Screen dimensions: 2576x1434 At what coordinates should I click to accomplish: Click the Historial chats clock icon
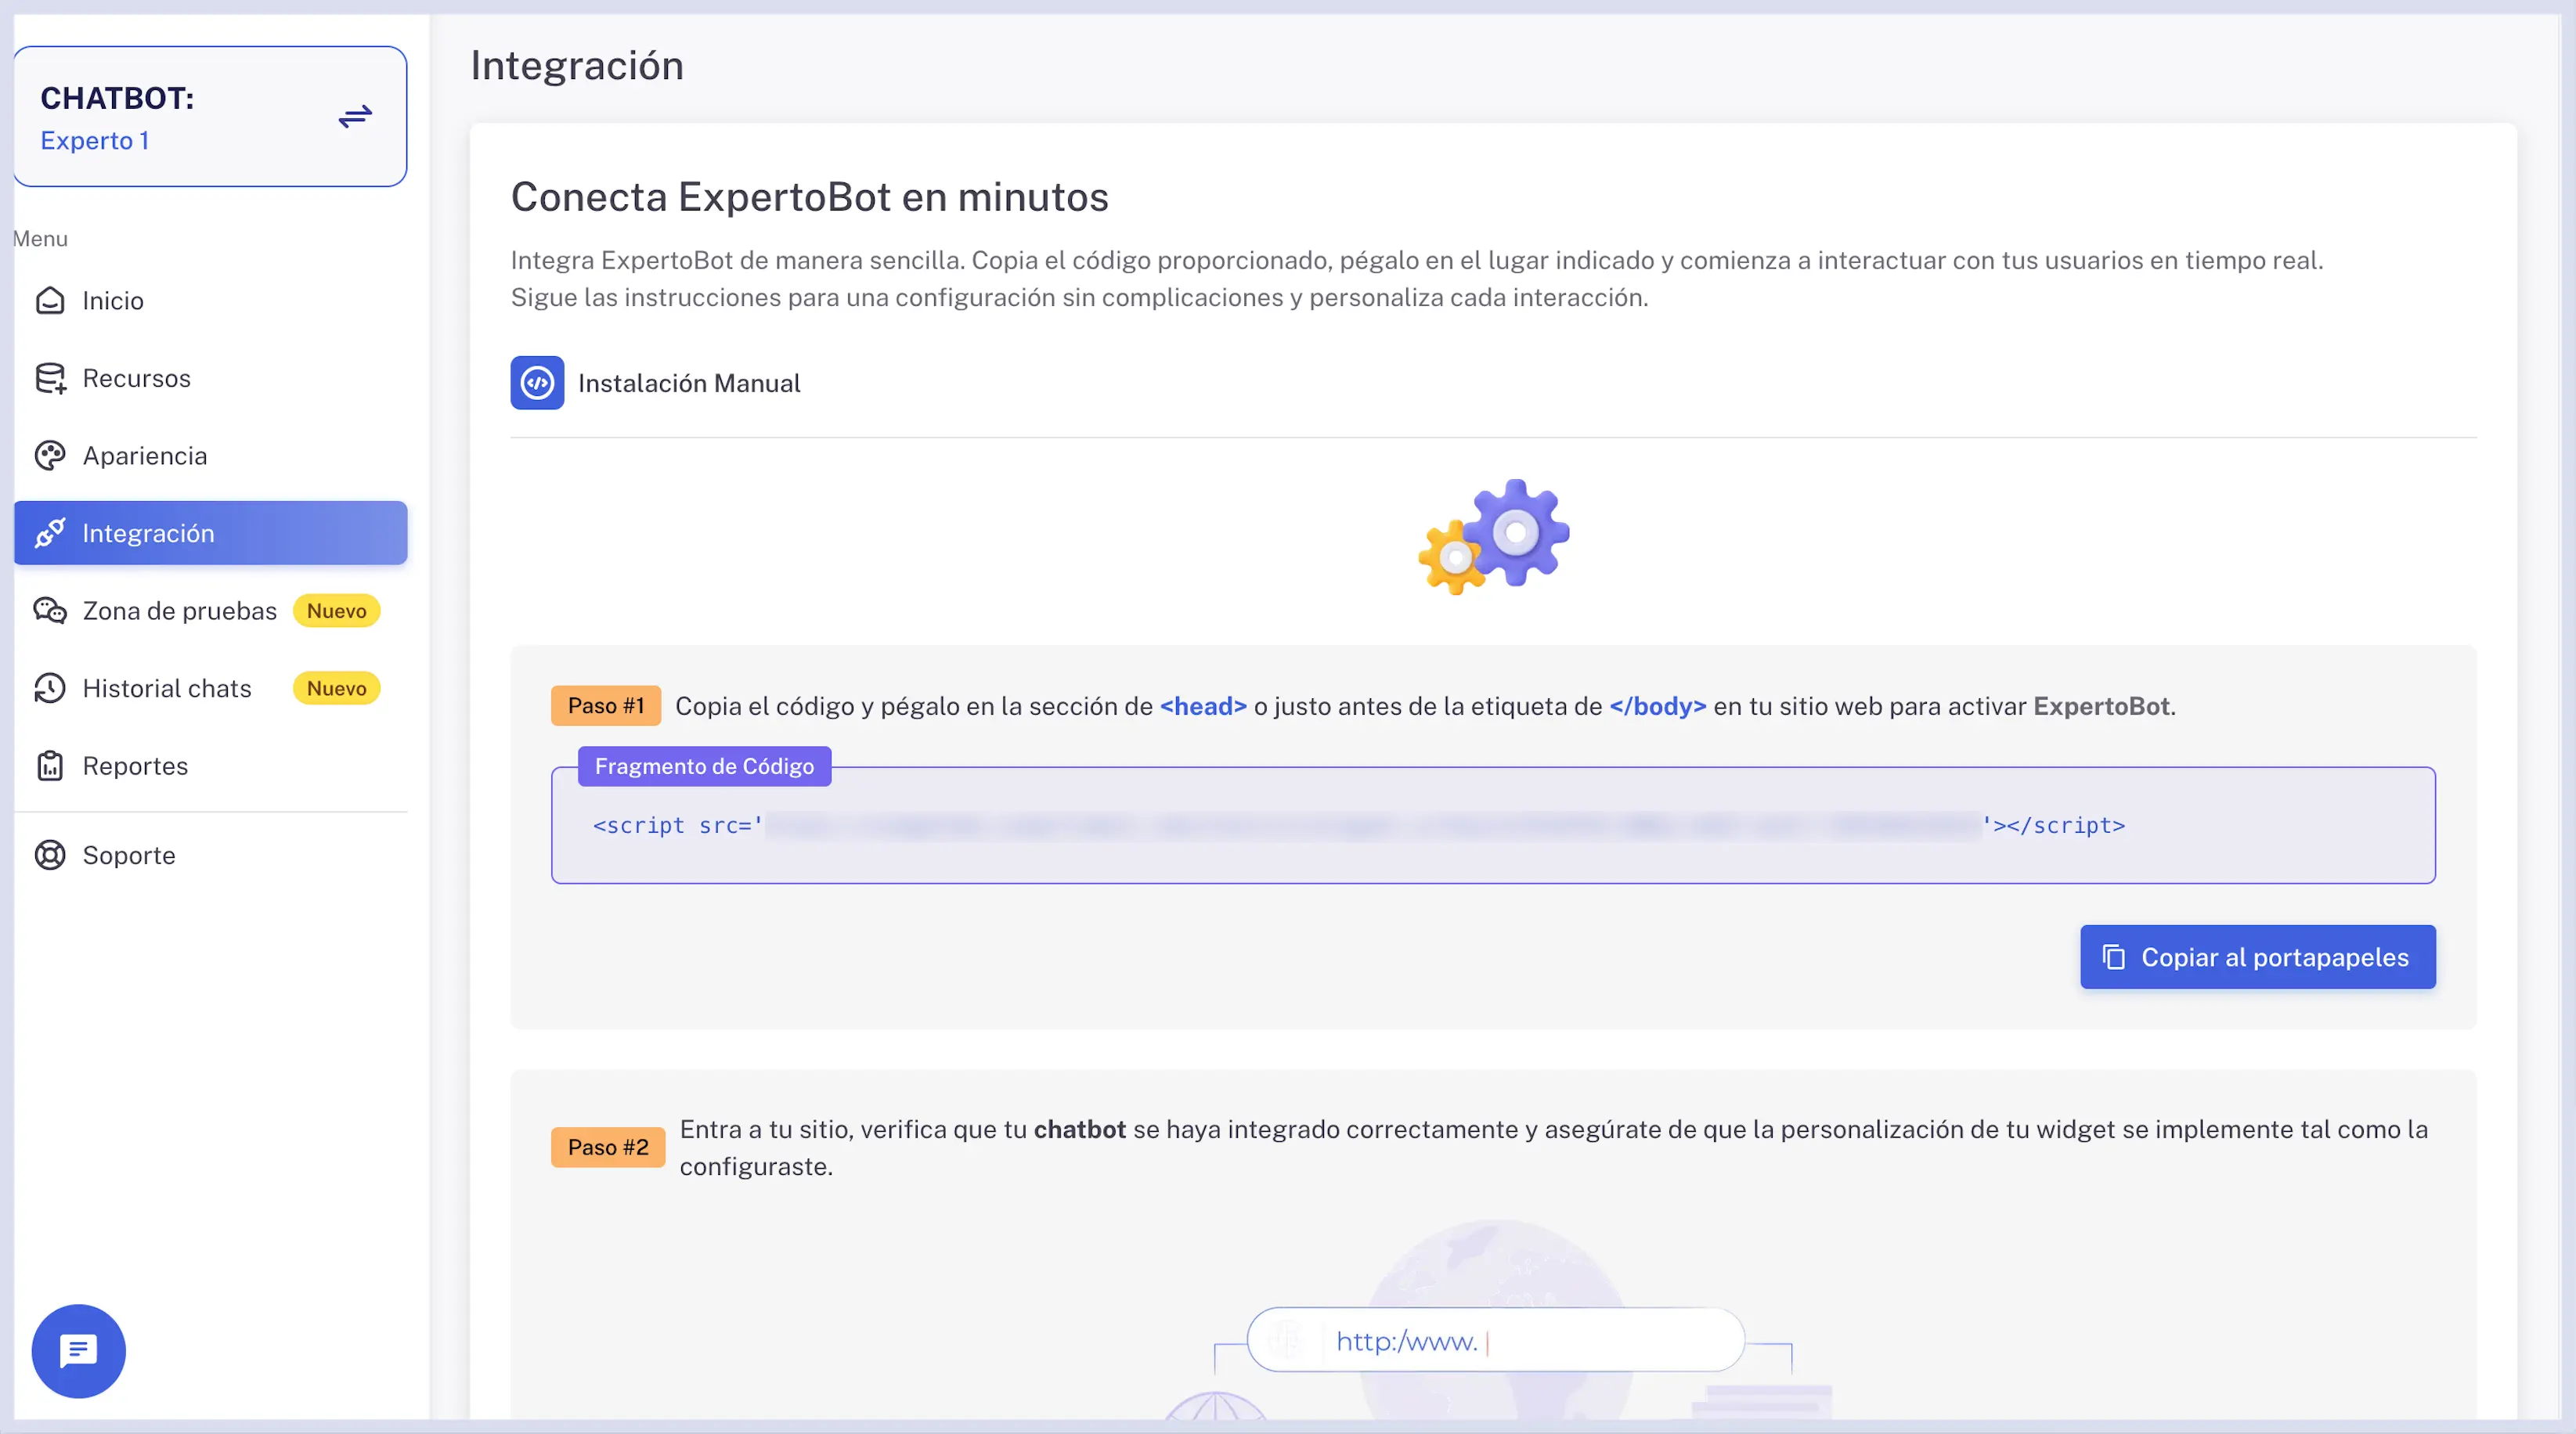point(50,688)
